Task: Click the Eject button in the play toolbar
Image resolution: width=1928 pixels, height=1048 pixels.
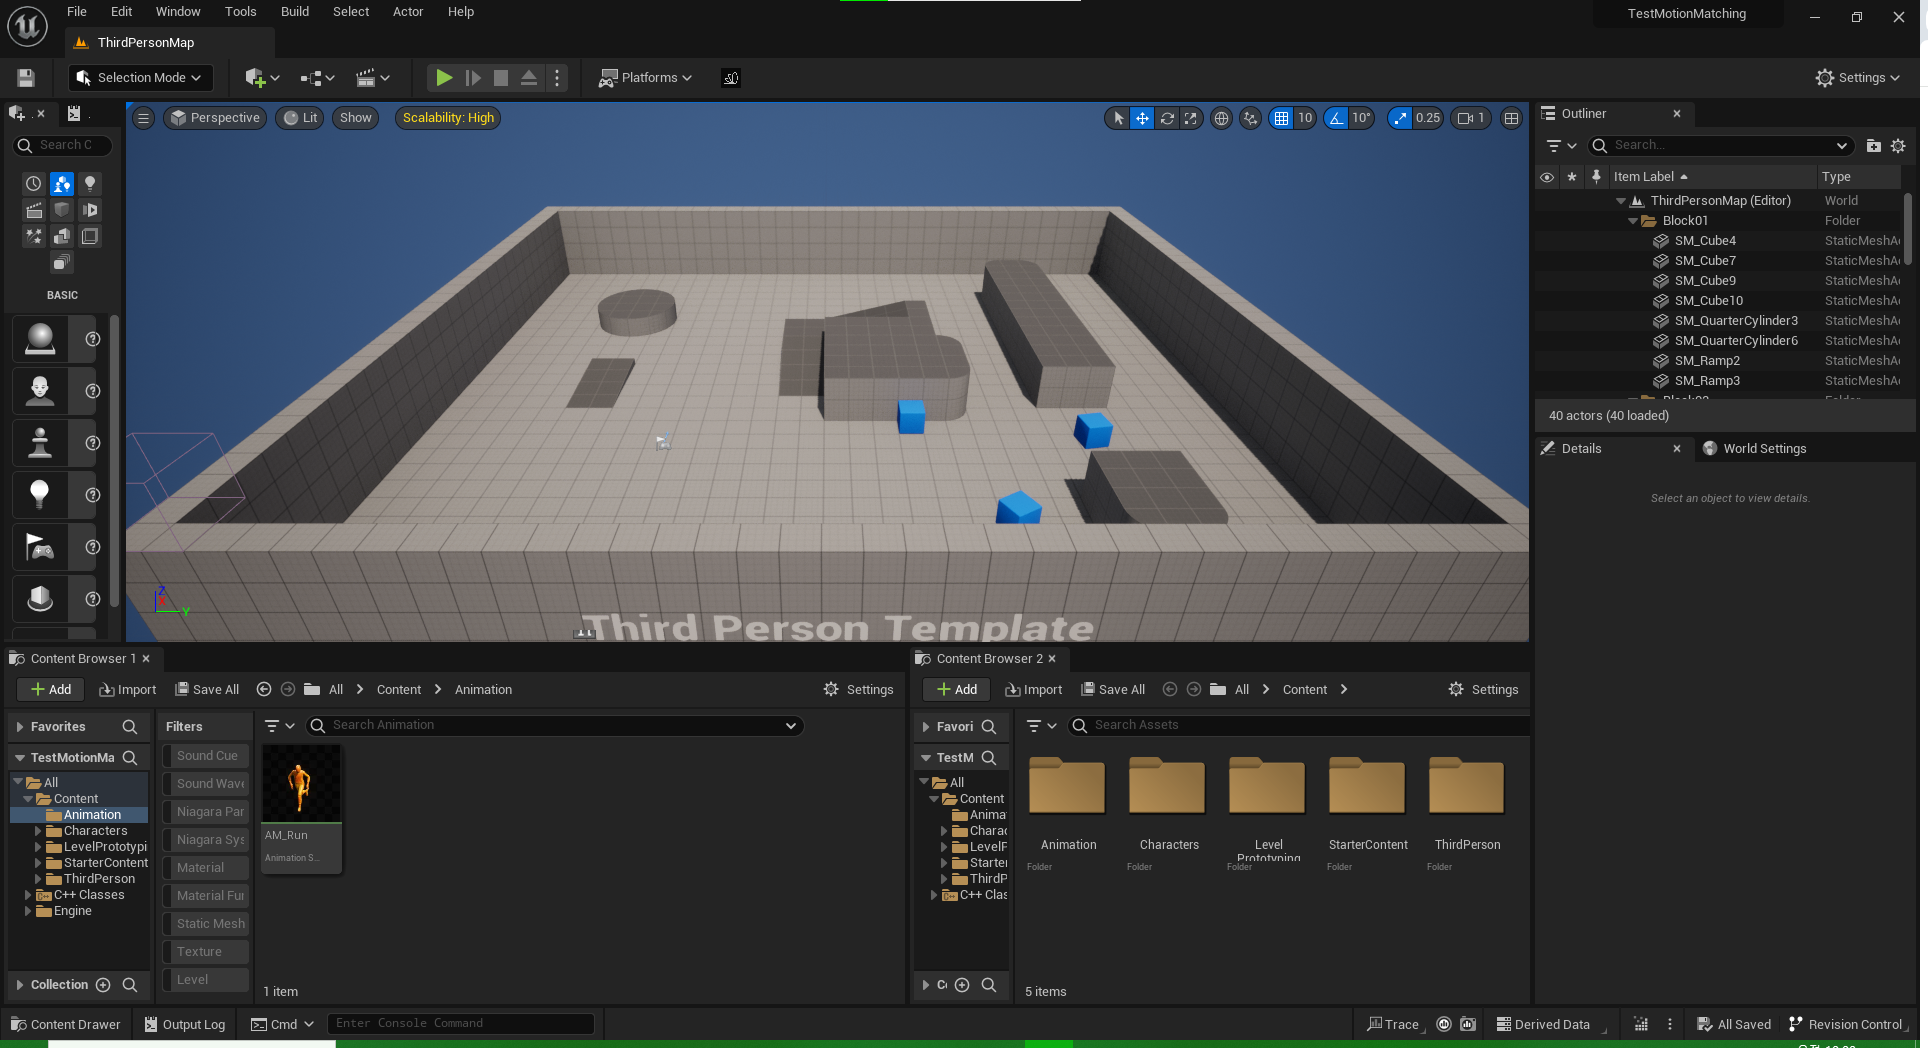Action: point(529,78)
